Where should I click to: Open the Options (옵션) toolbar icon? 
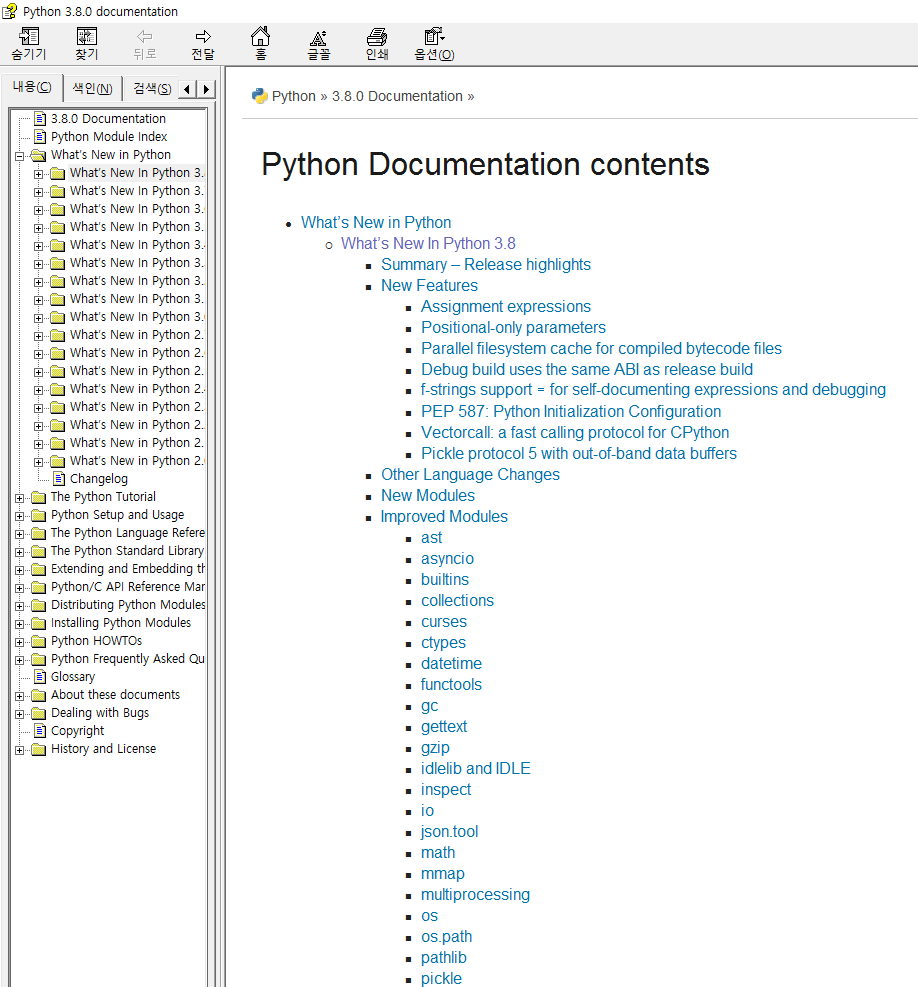(x=434, y=37)
